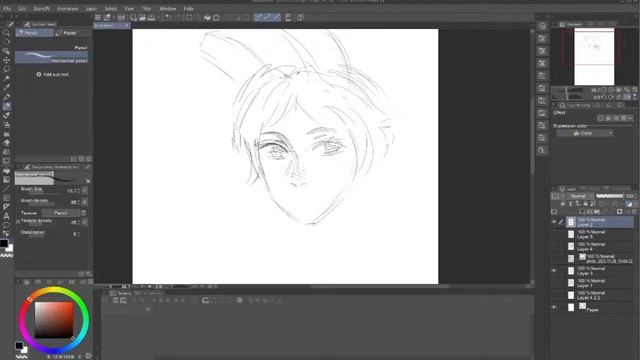Viewport: 640px width, 360px height.
Task: Click the rightmost icon on layer options row
Action: coord(629,204)
